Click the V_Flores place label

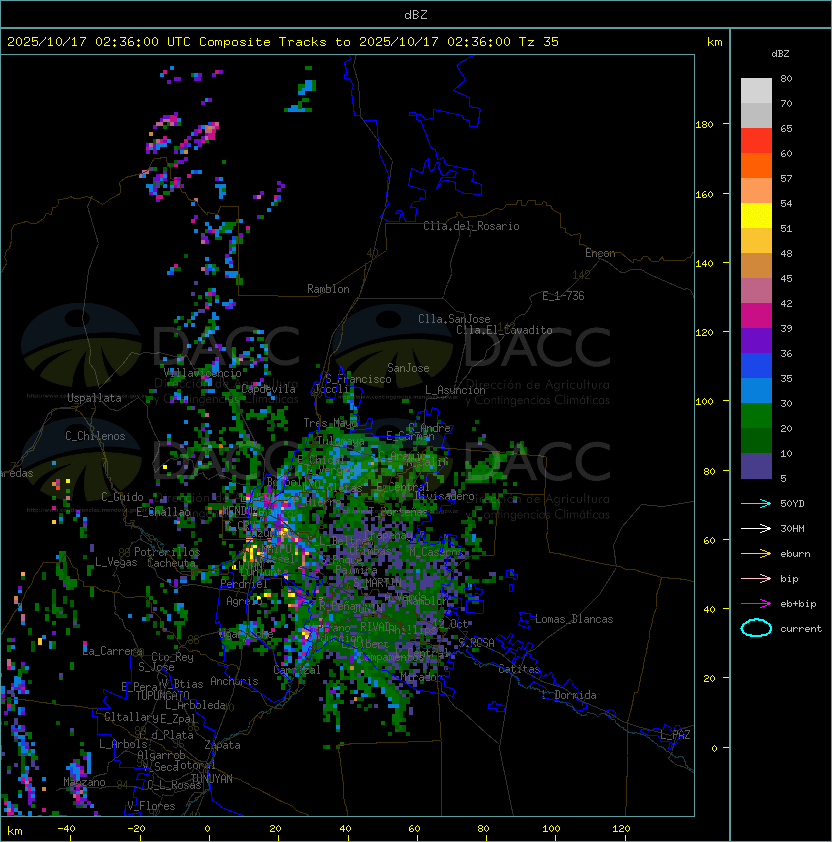[x=151, y=806]
